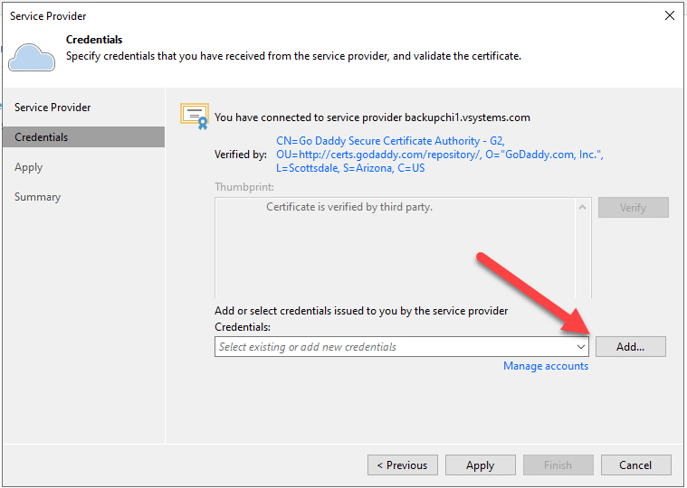Click the Verify certificate button
Image resolution: width=687 pixels, height=488 pixels.
(x=633, y=208)
